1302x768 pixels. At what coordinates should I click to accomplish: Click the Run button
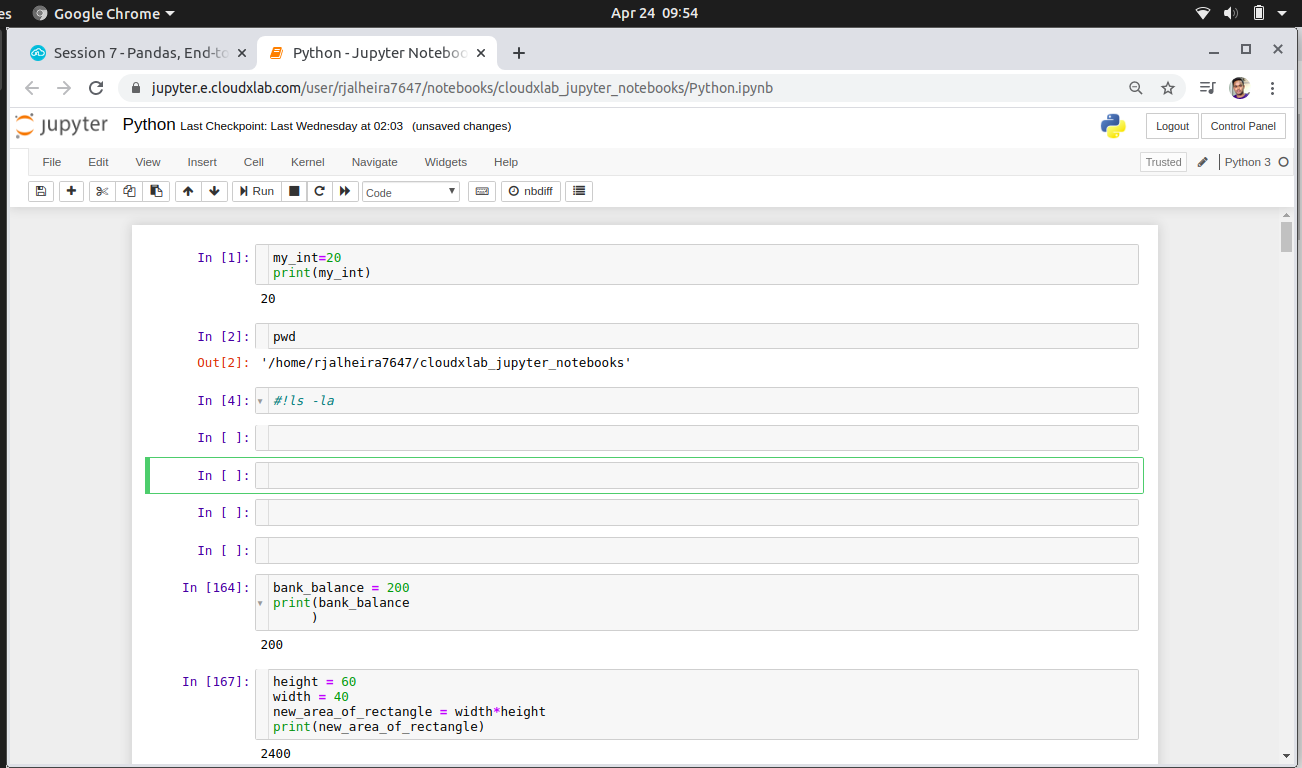(x=256, y=191)
